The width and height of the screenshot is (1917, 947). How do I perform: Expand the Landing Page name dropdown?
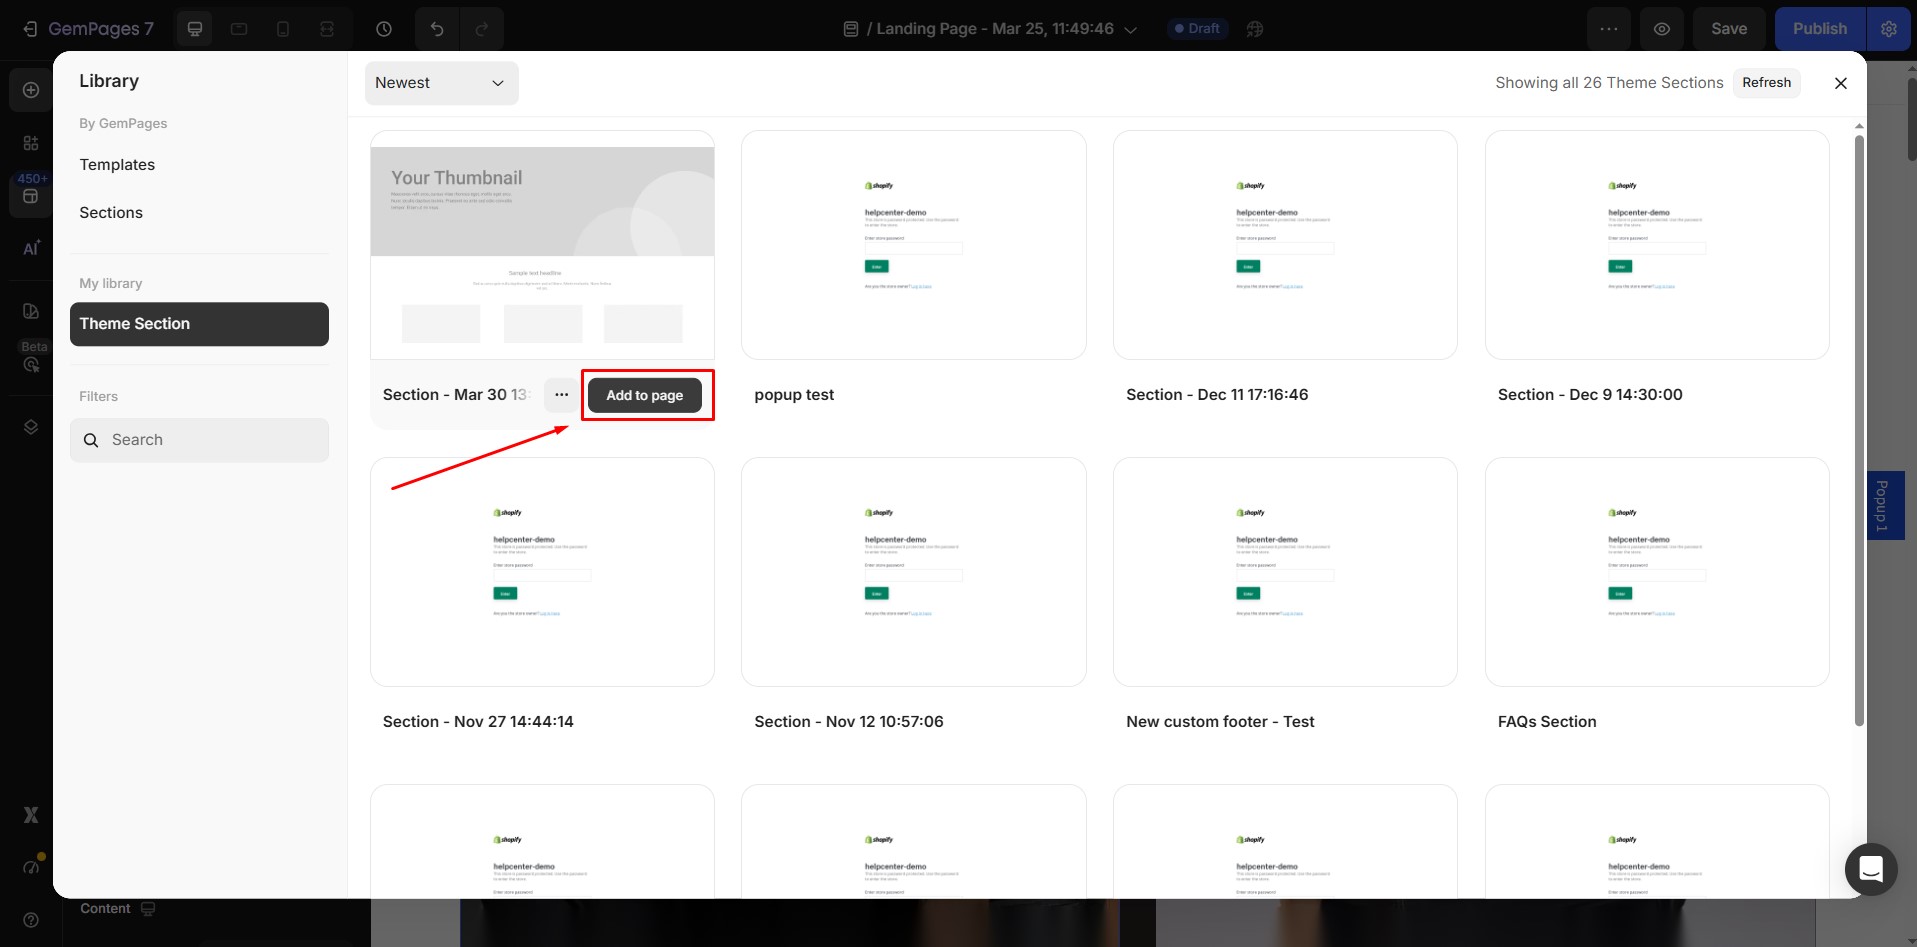1131,30
